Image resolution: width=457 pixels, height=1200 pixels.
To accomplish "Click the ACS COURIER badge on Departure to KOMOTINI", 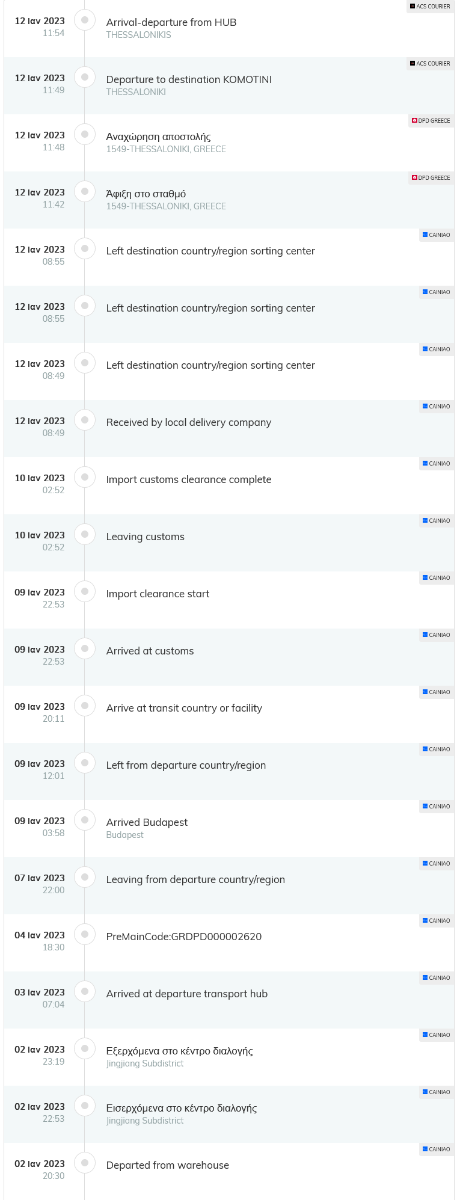I will click(430, 63).
